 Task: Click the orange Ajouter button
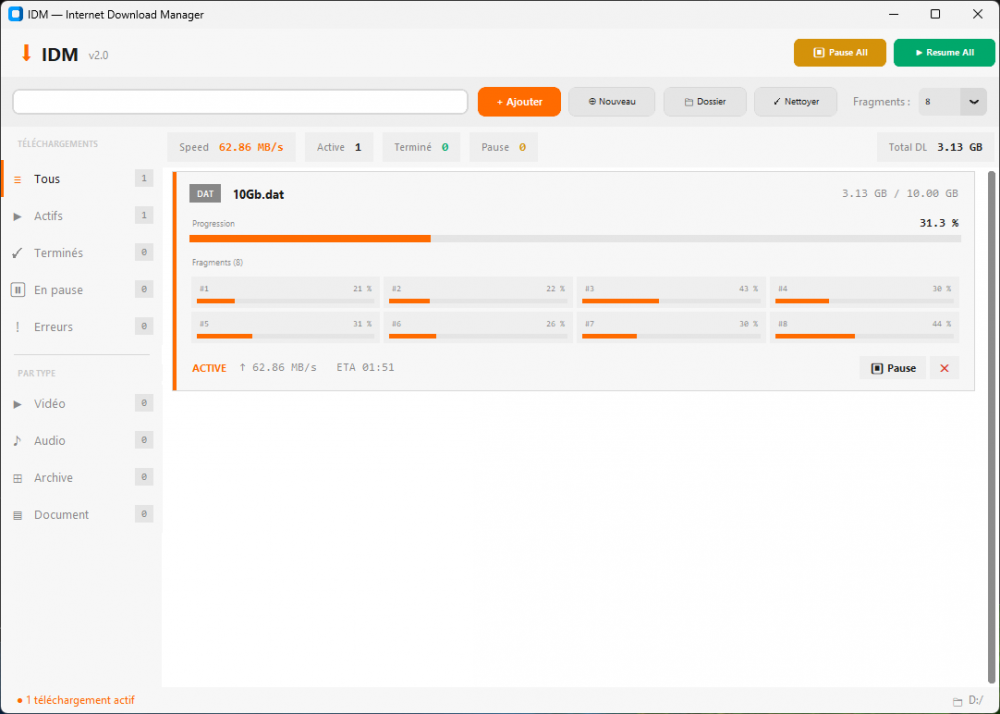[519, 102]
